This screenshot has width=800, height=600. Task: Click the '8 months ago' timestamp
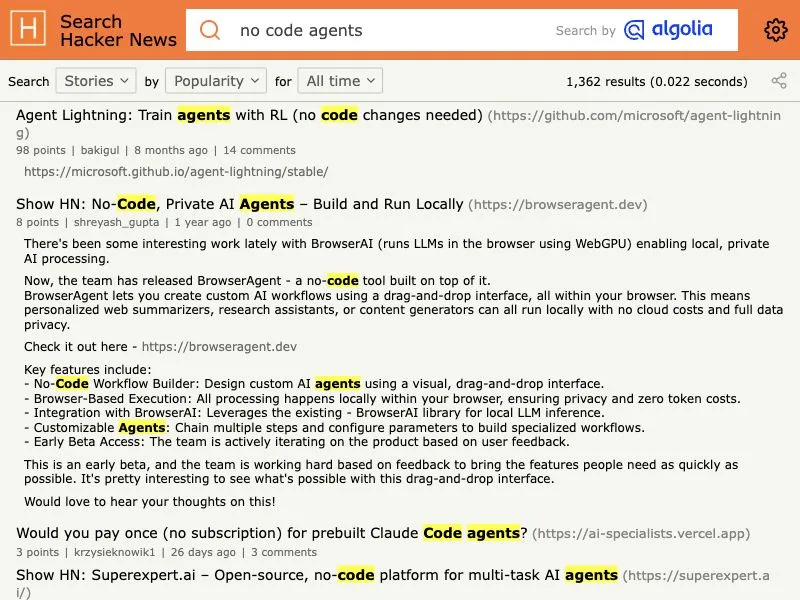(x=171, y=150)
